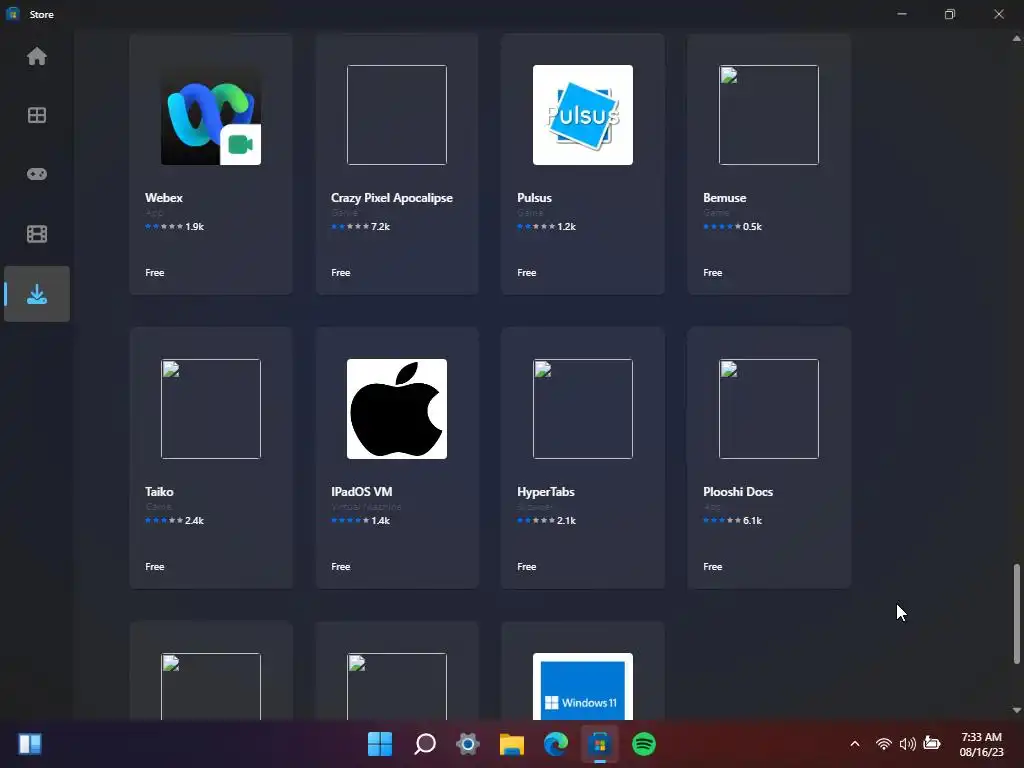This screenshot has height=768, width=1024.
Task: Open the IPadOS VM Apple logo icon
Action: click(x=396, y=409)
